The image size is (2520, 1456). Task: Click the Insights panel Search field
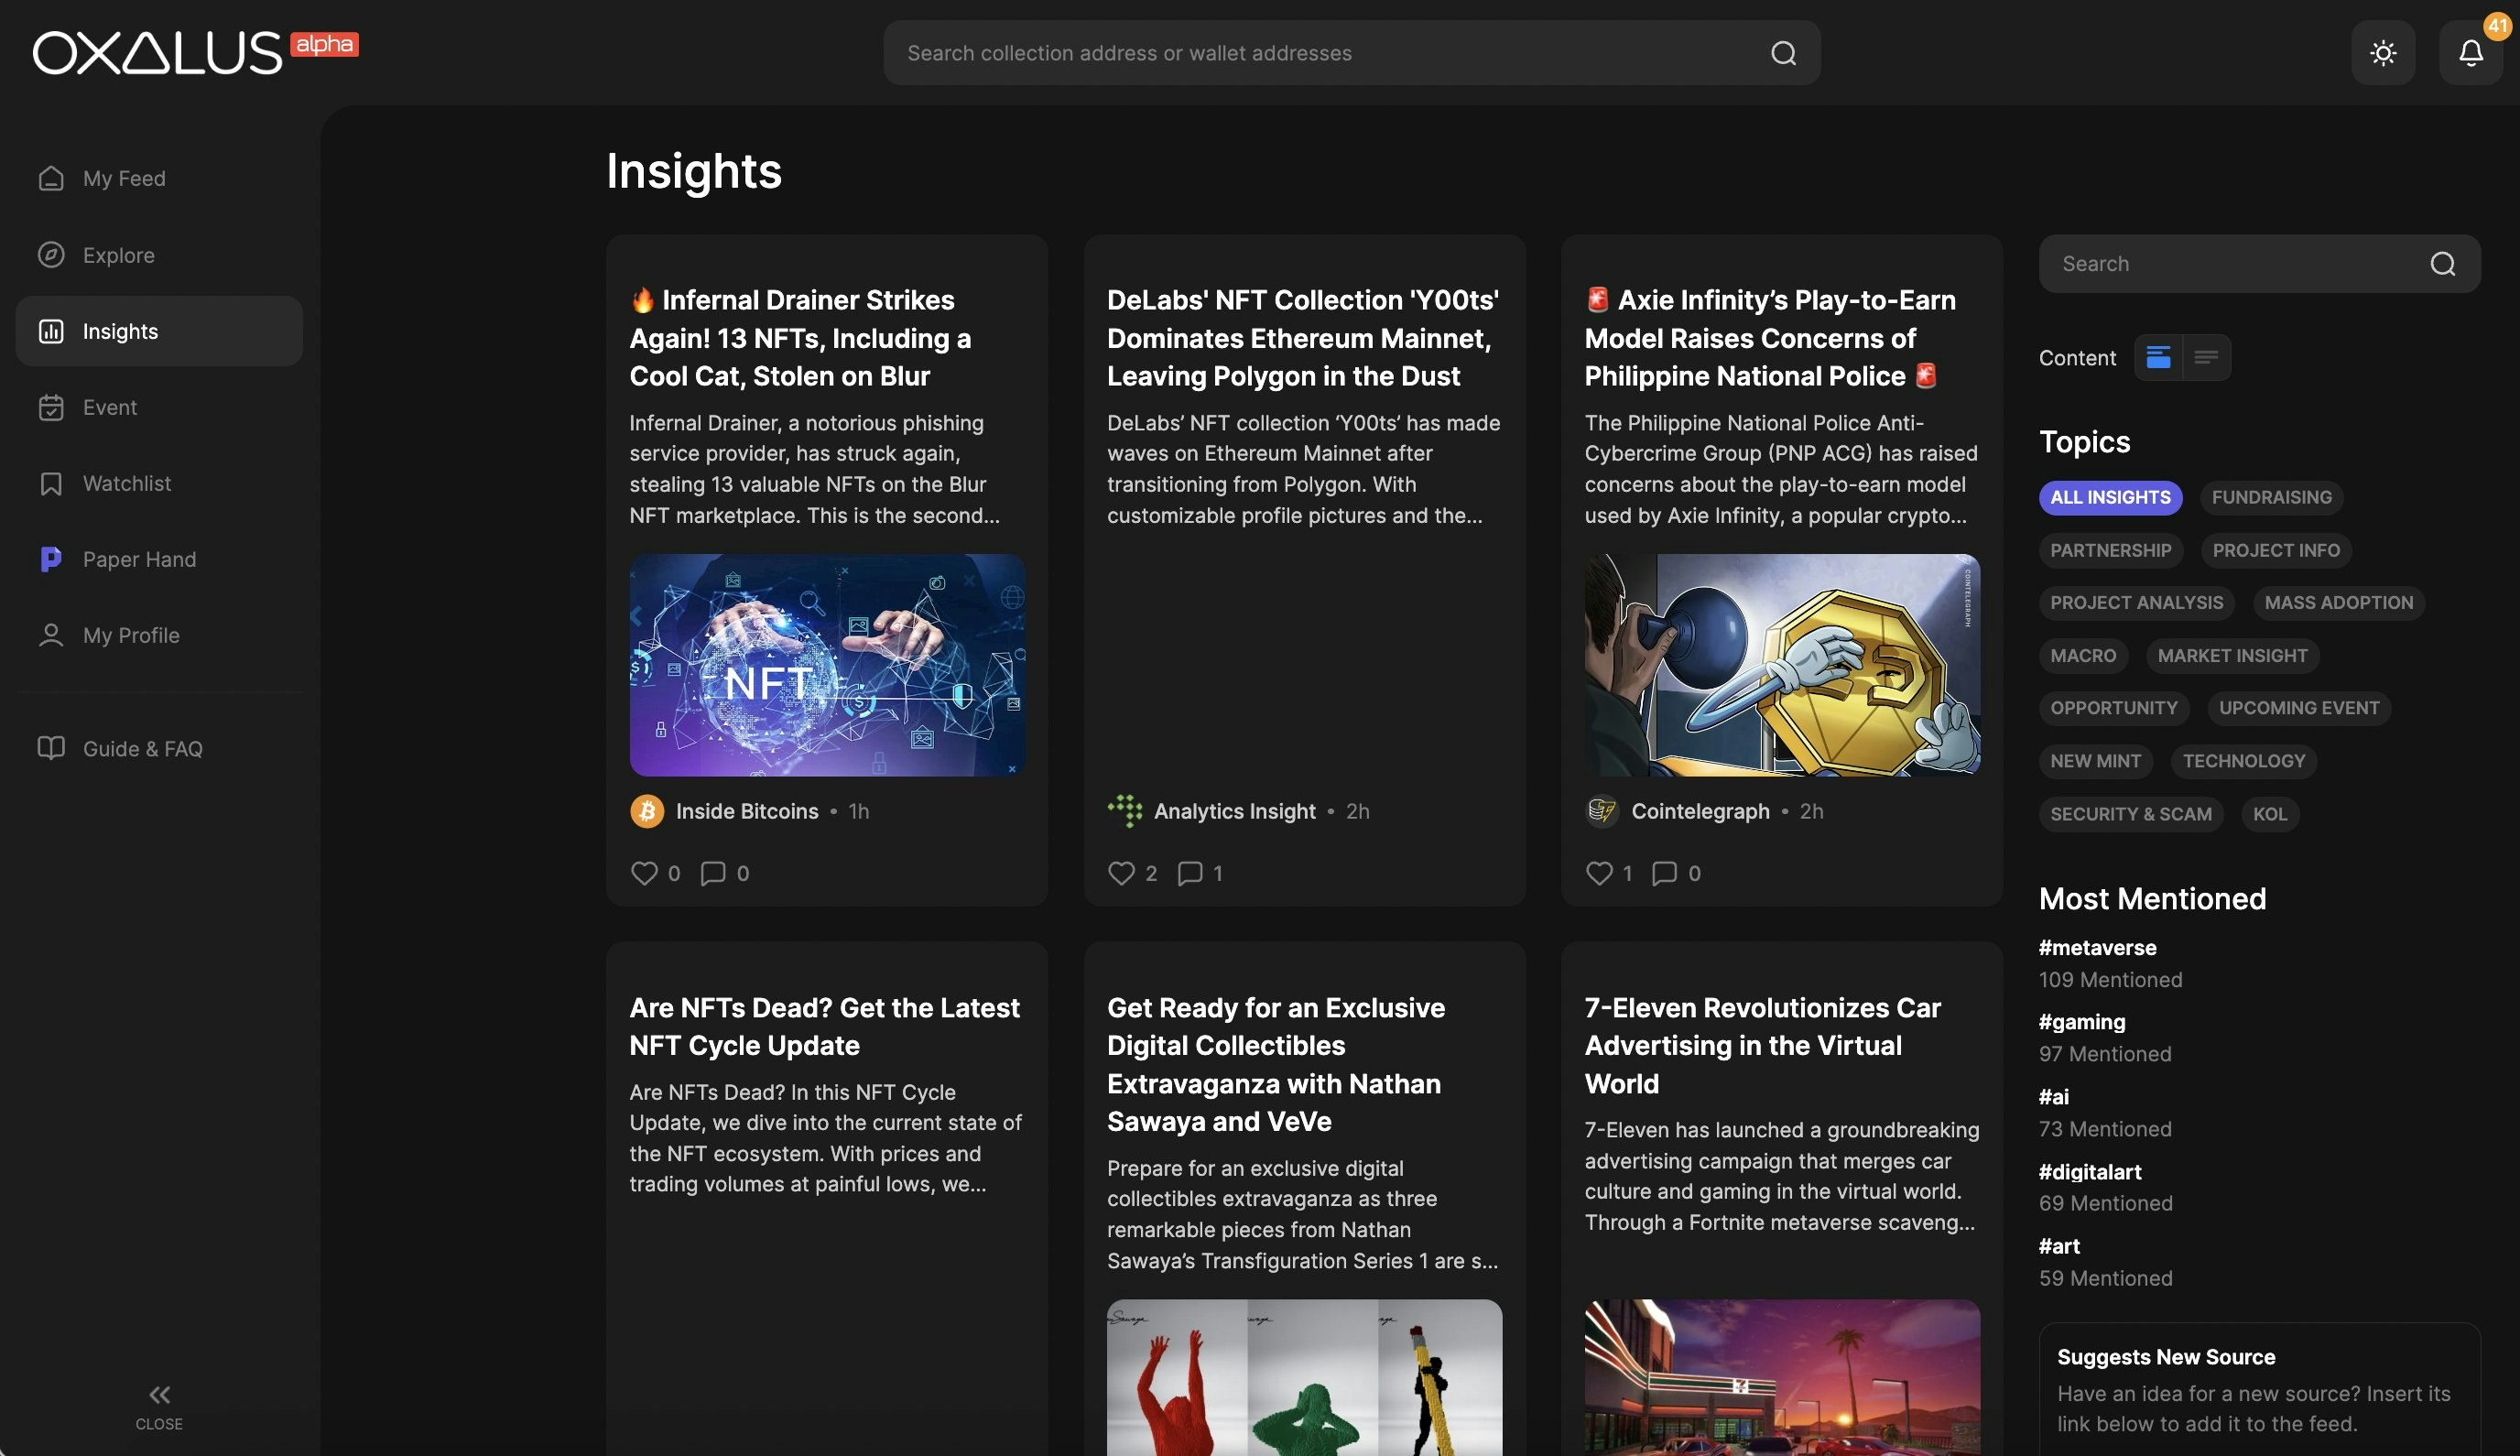[x=2259, y=264]
